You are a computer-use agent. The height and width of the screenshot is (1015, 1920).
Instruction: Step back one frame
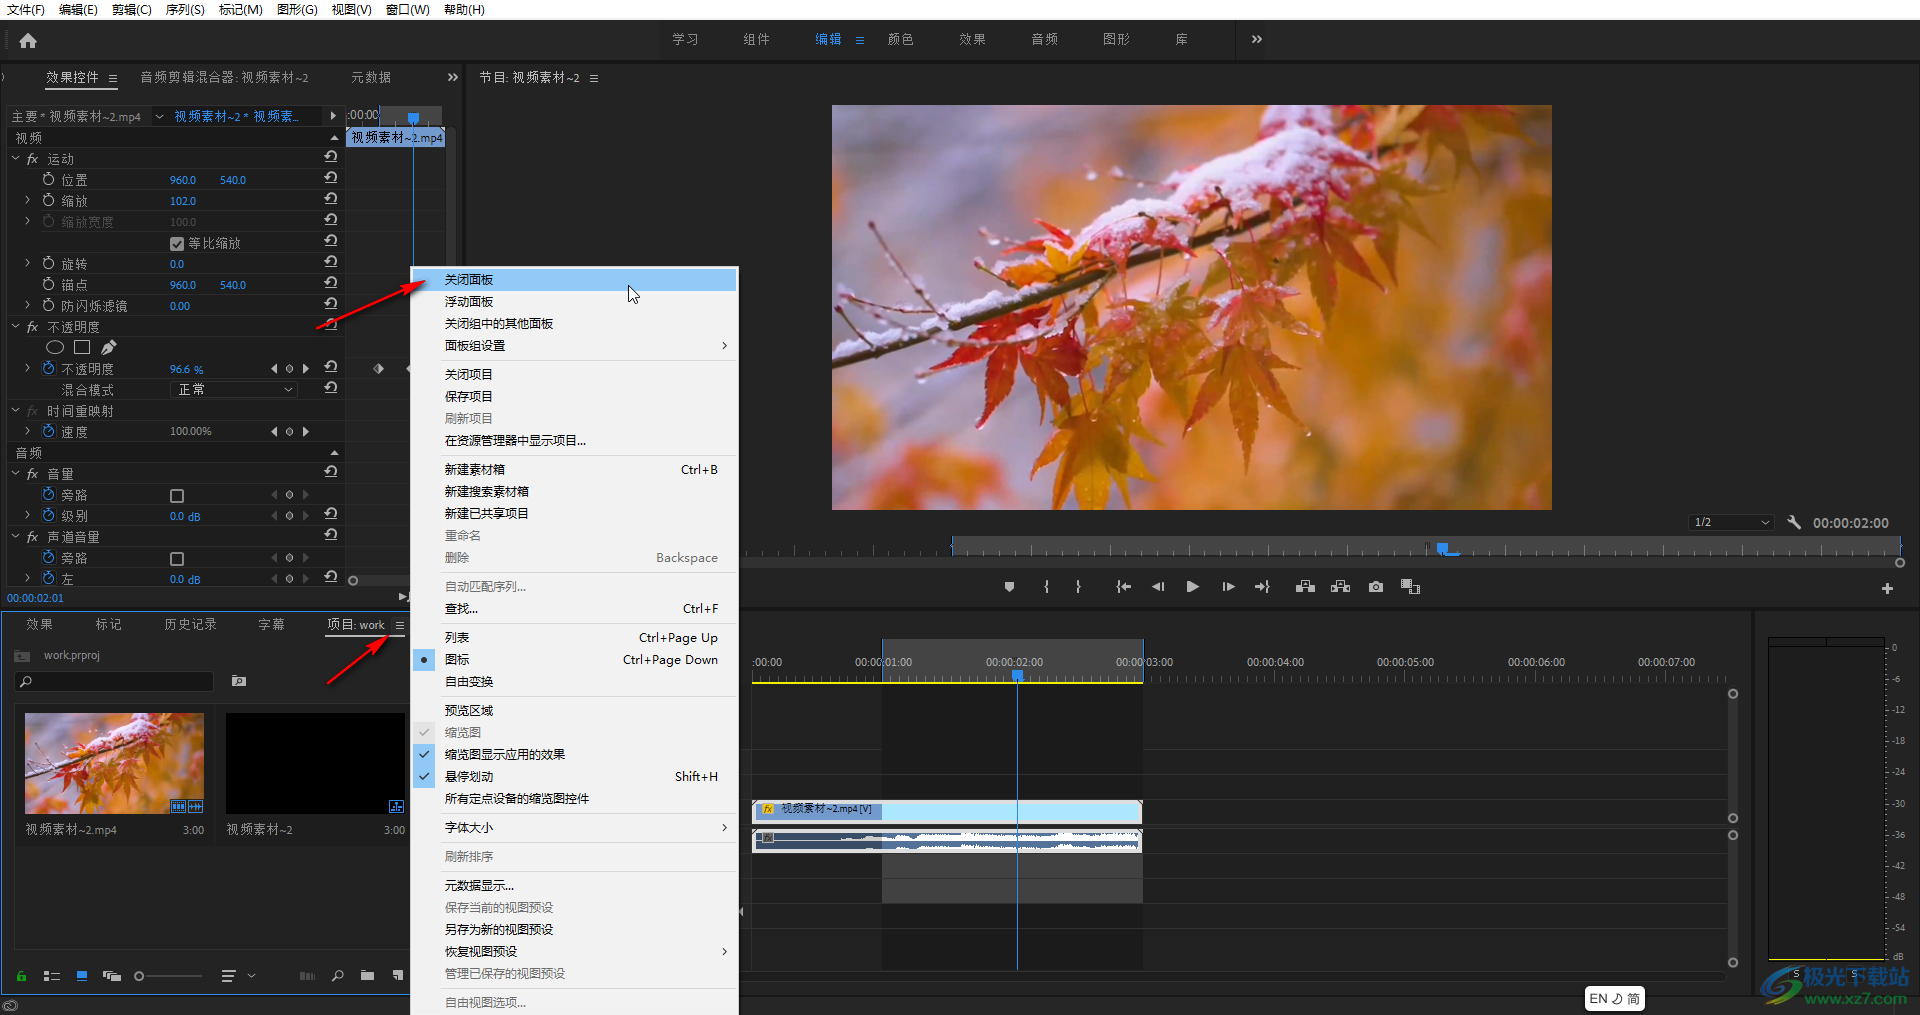pos(1158,587)
